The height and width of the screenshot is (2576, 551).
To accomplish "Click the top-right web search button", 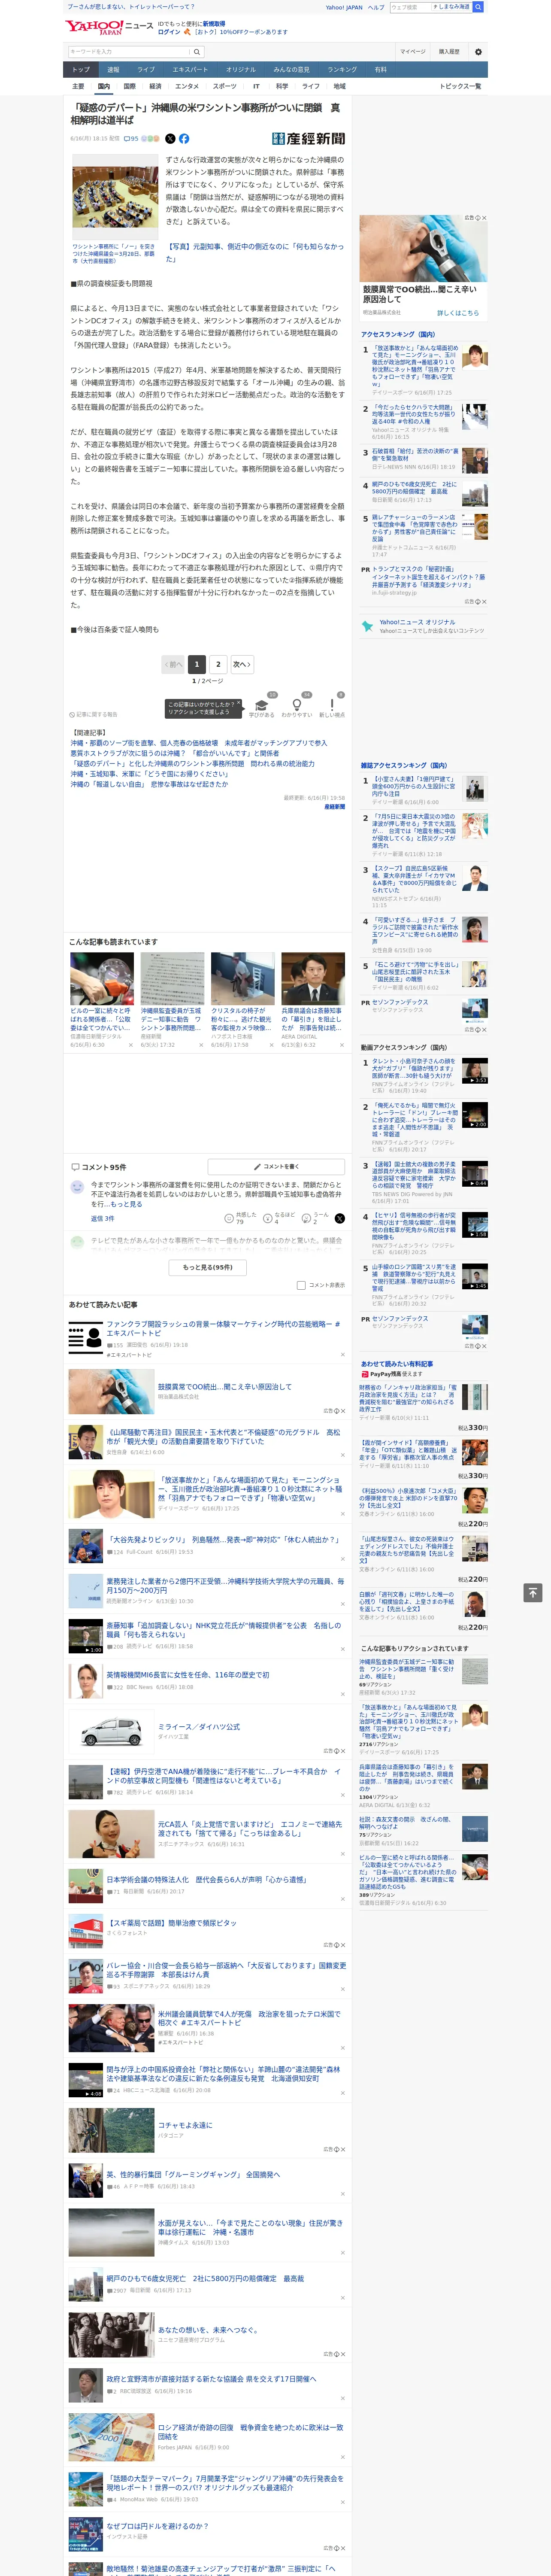I will (478, 7).
